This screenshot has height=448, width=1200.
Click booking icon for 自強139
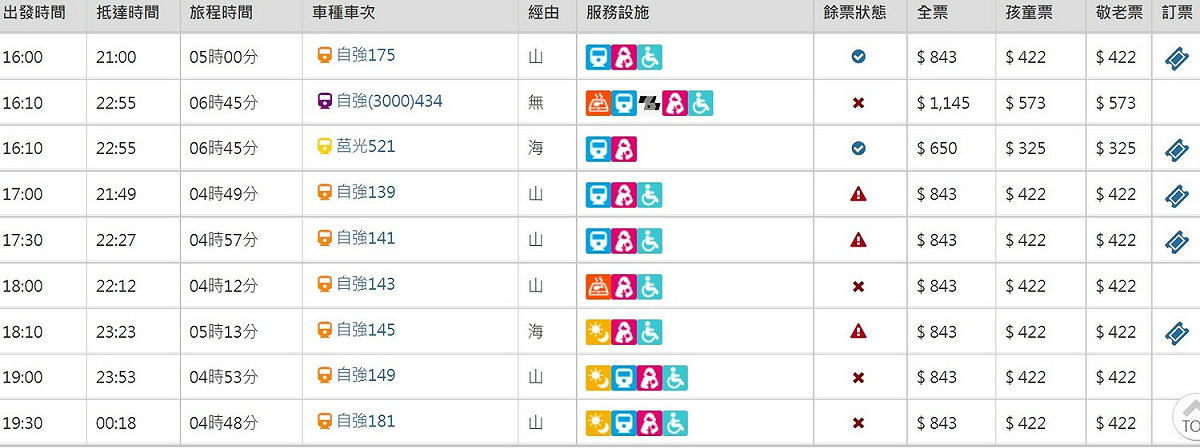pyautogui.click(x=1176, y=196)
